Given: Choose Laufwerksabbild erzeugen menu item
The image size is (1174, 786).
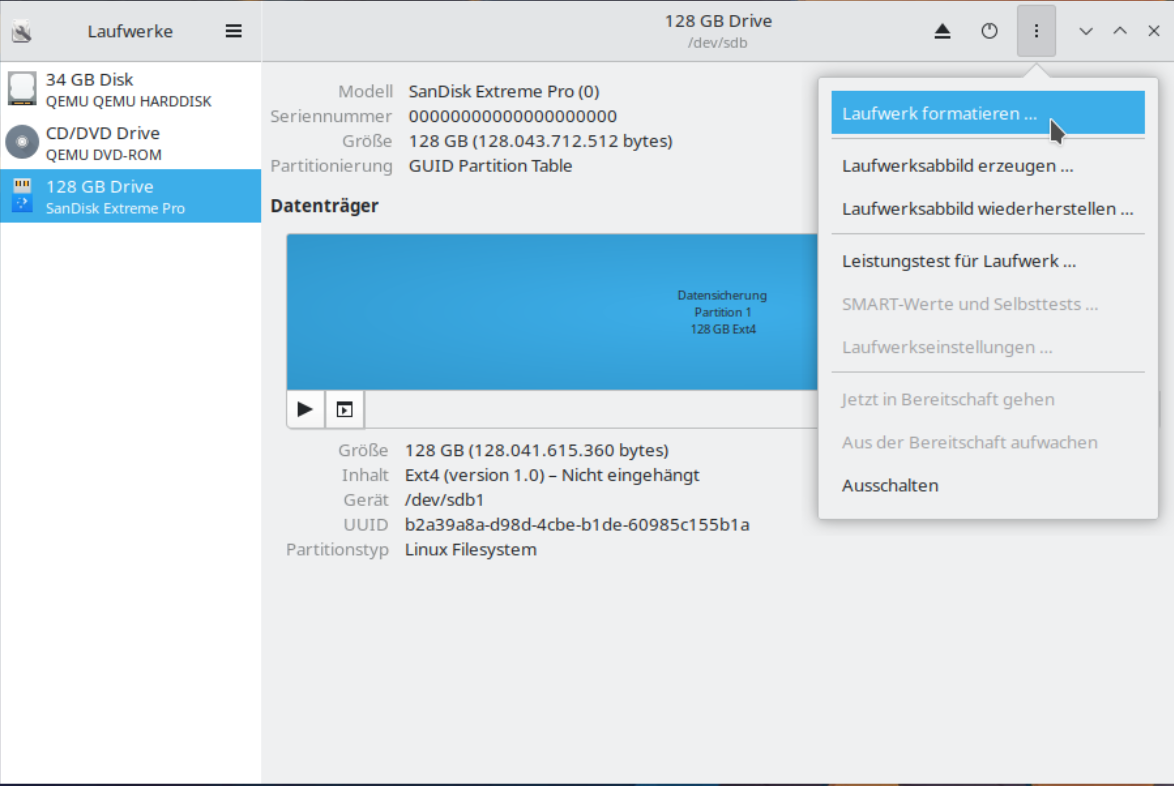Looking at the screenshot, I should (x=957, y=166).
